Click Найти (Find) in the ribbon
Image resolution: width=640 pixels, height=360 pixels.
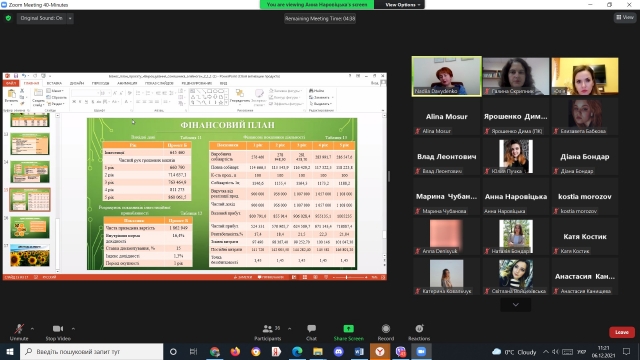click(x=317, y=91)
